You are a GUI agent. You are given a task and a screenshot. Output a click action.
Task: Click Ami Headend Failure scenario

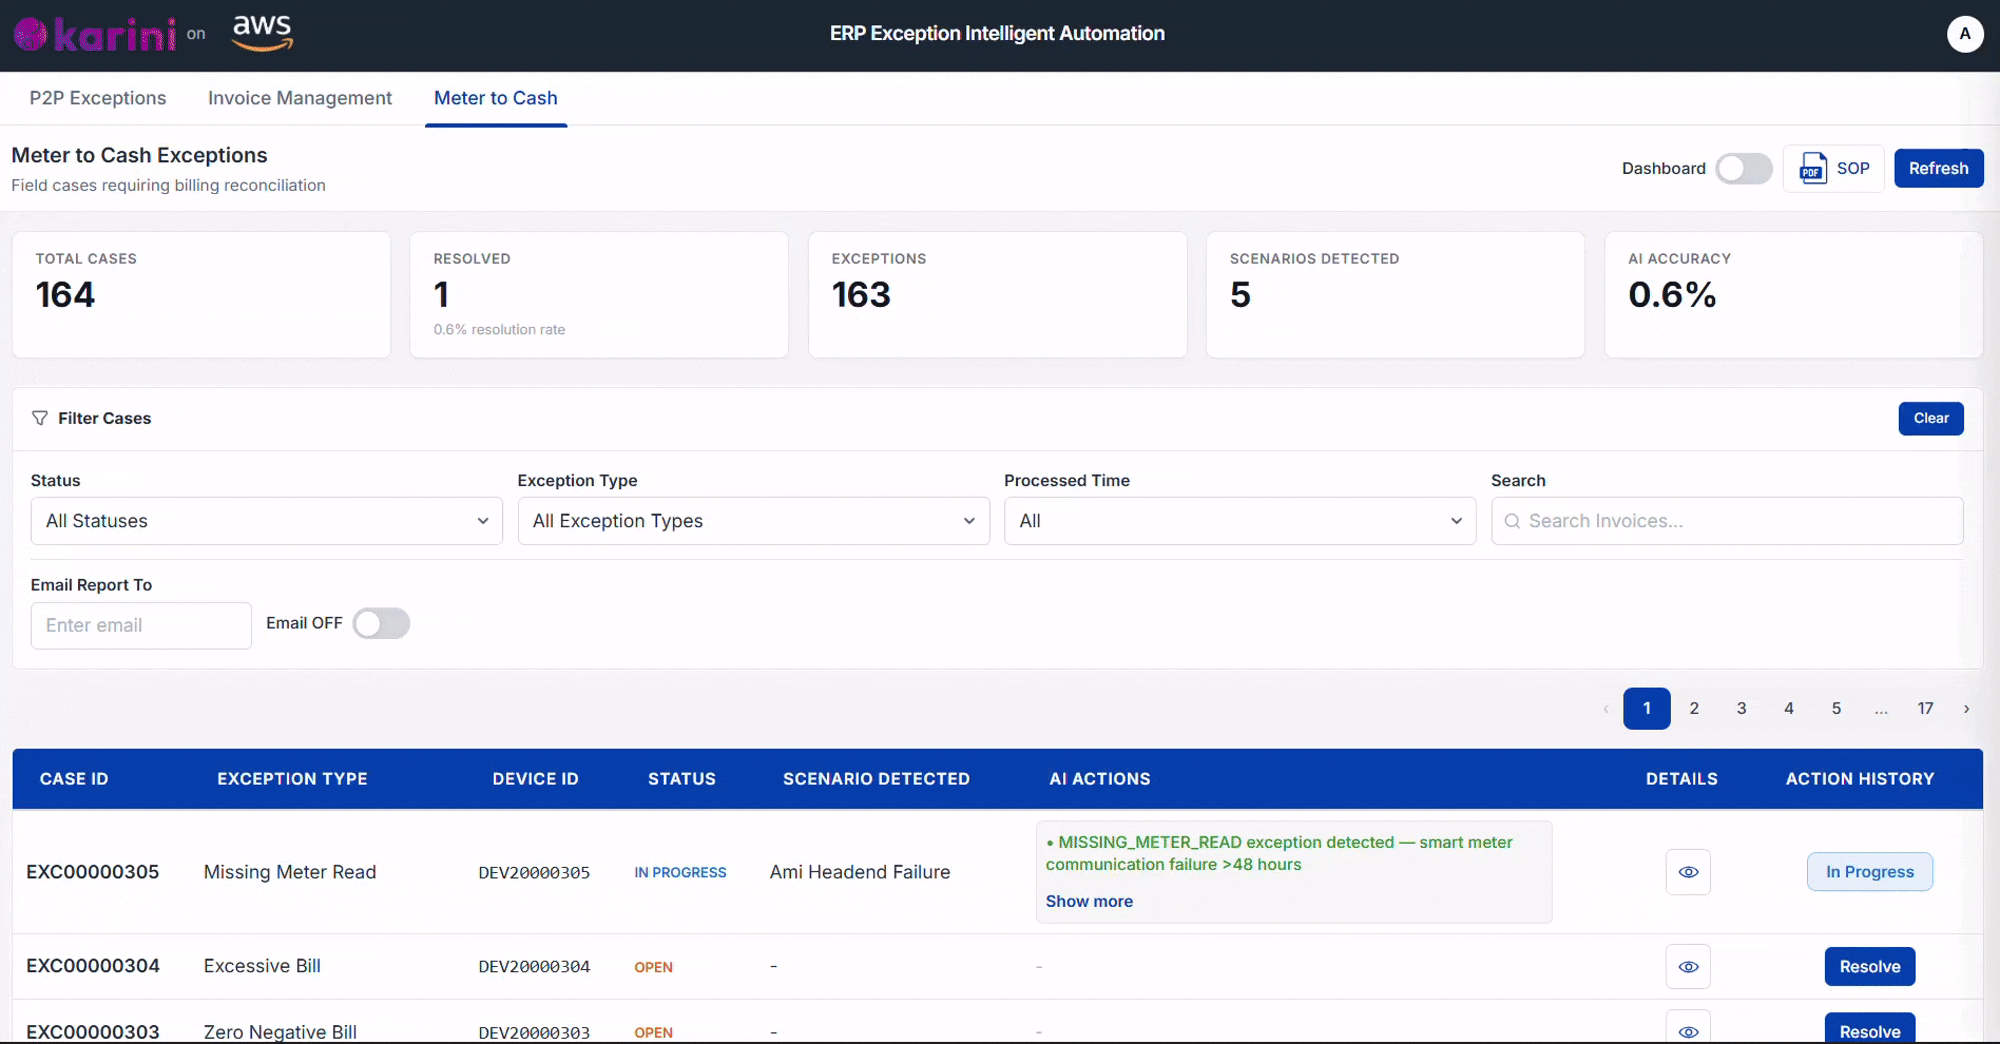[x=860, y=872]
